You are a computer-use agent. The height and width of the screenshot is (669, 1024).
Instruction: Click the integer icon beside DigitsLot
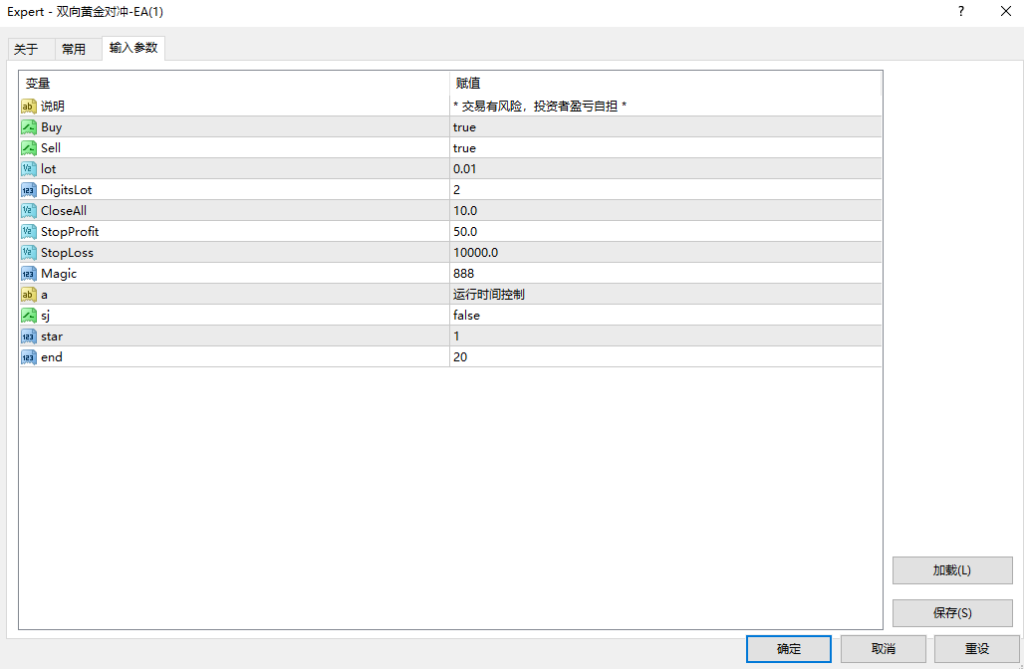tap(29, 190)
